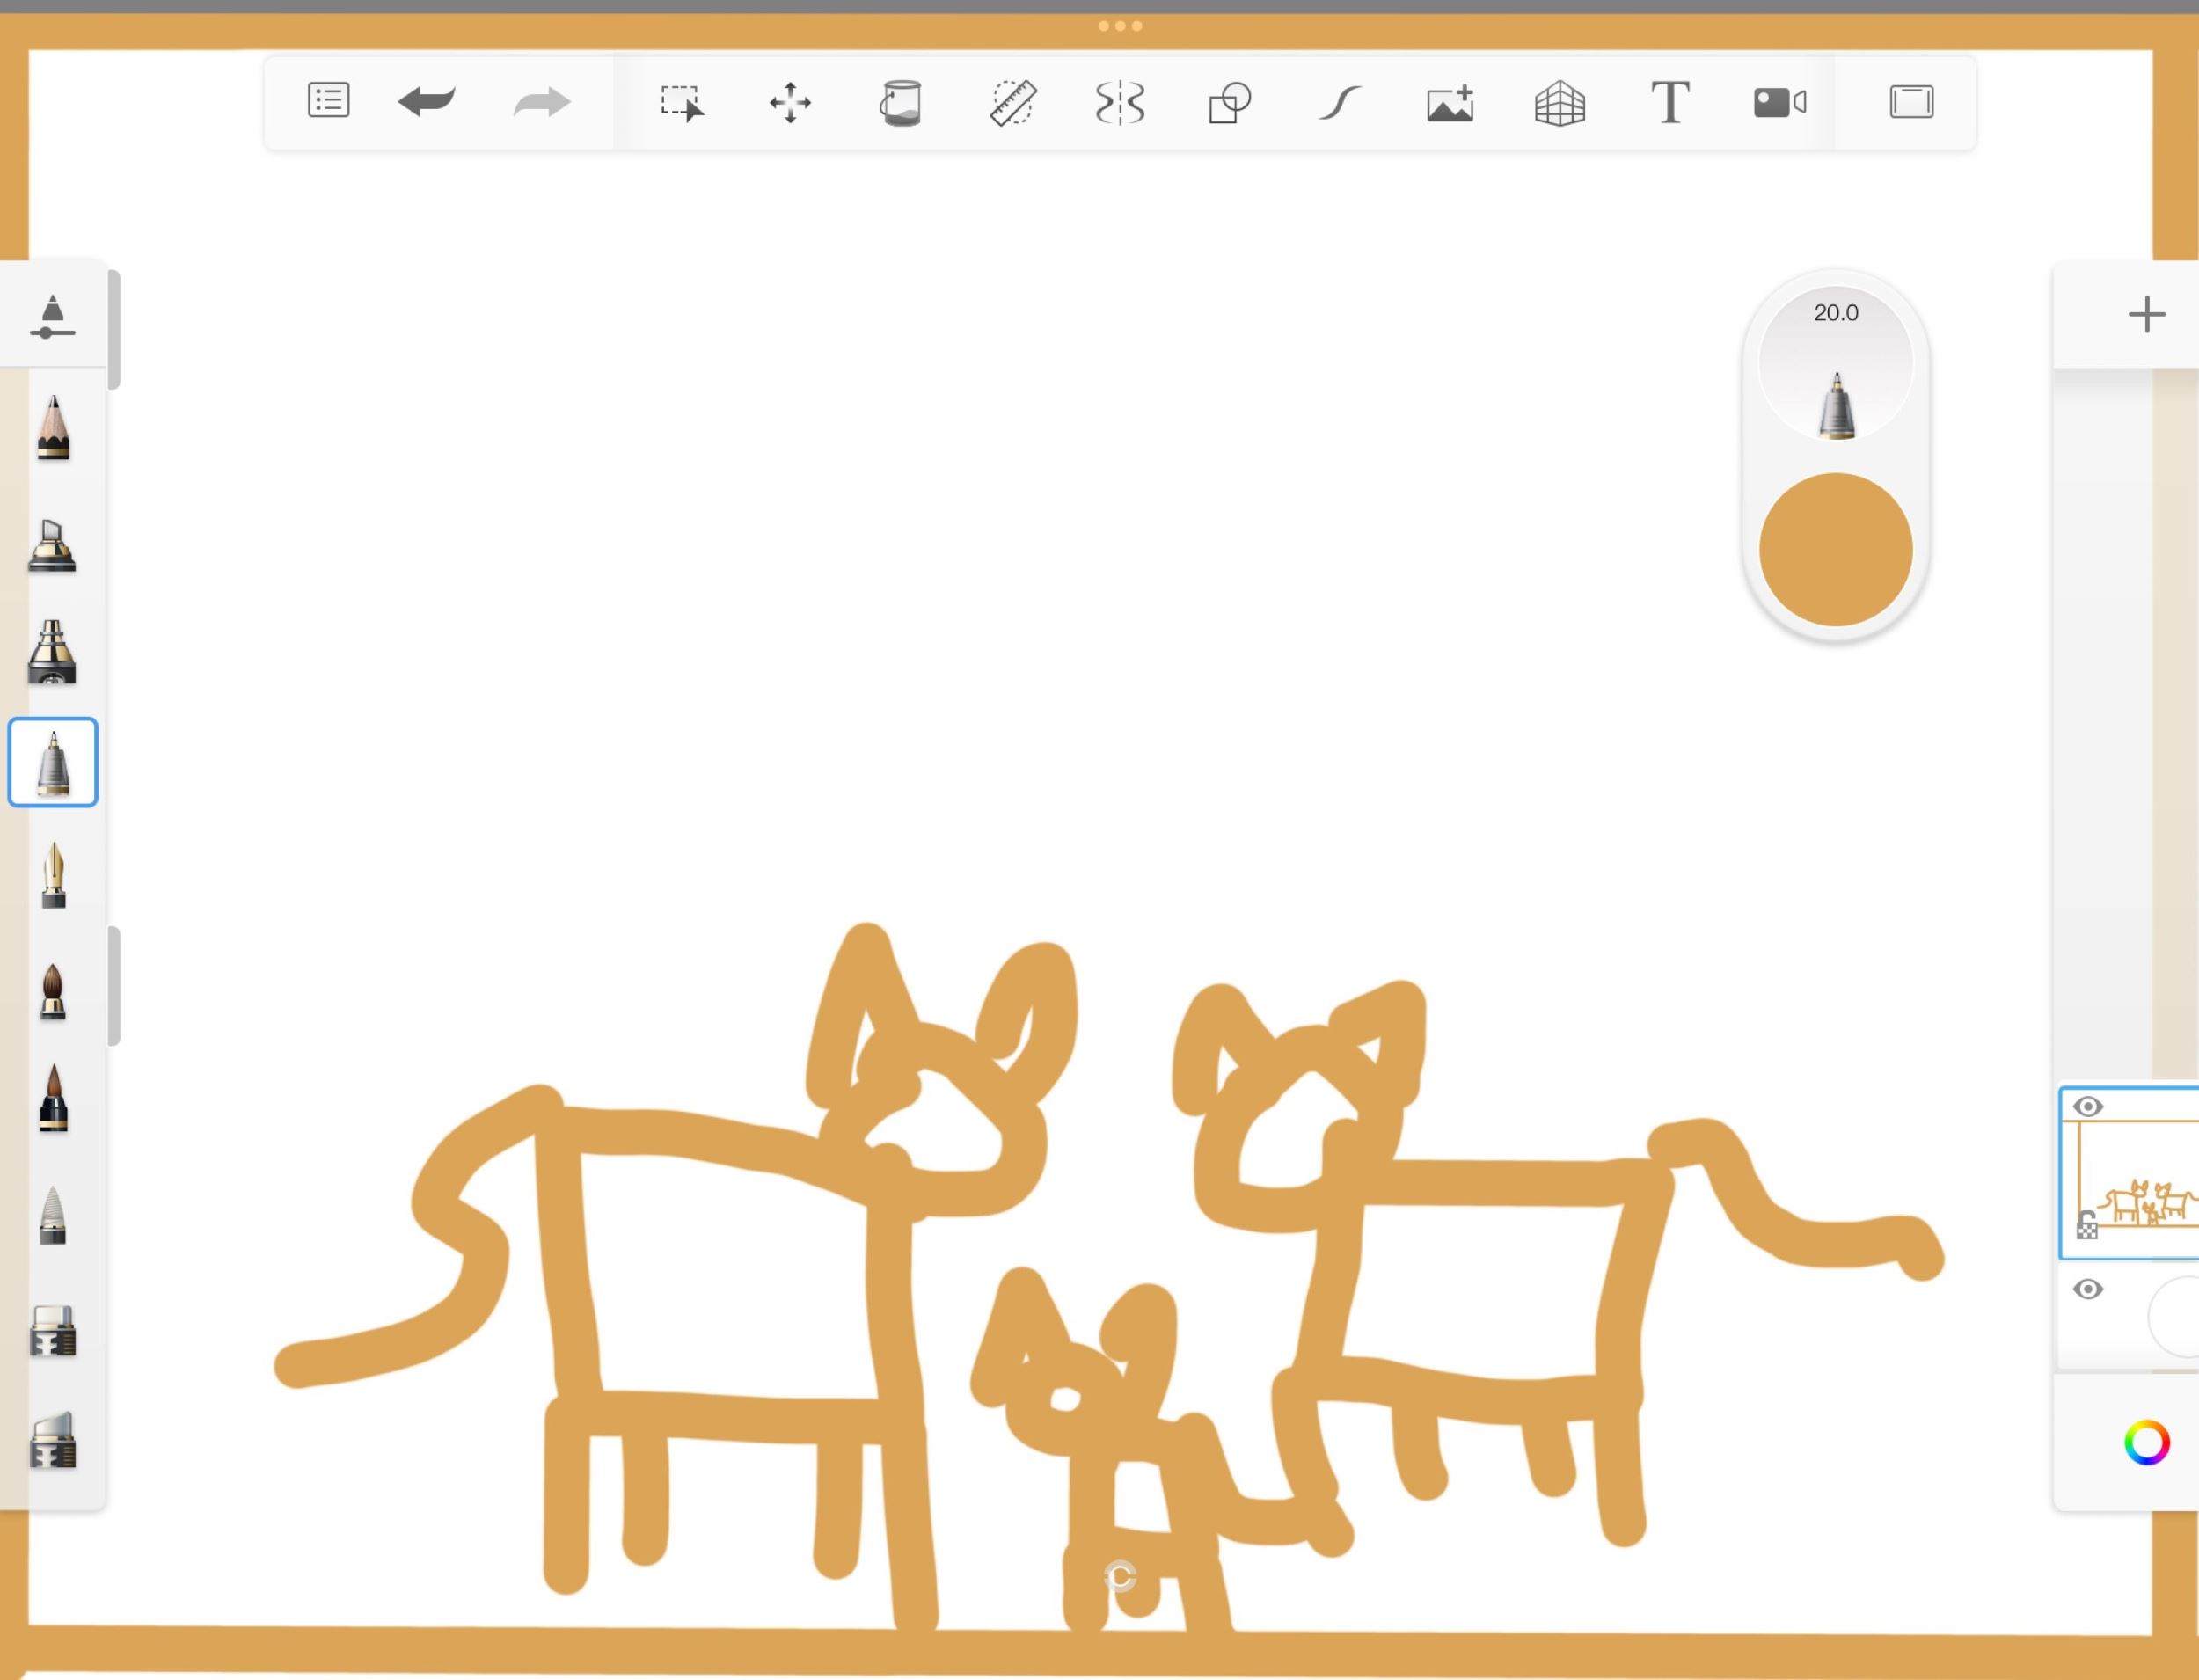Click the Redo arrow

541,102
